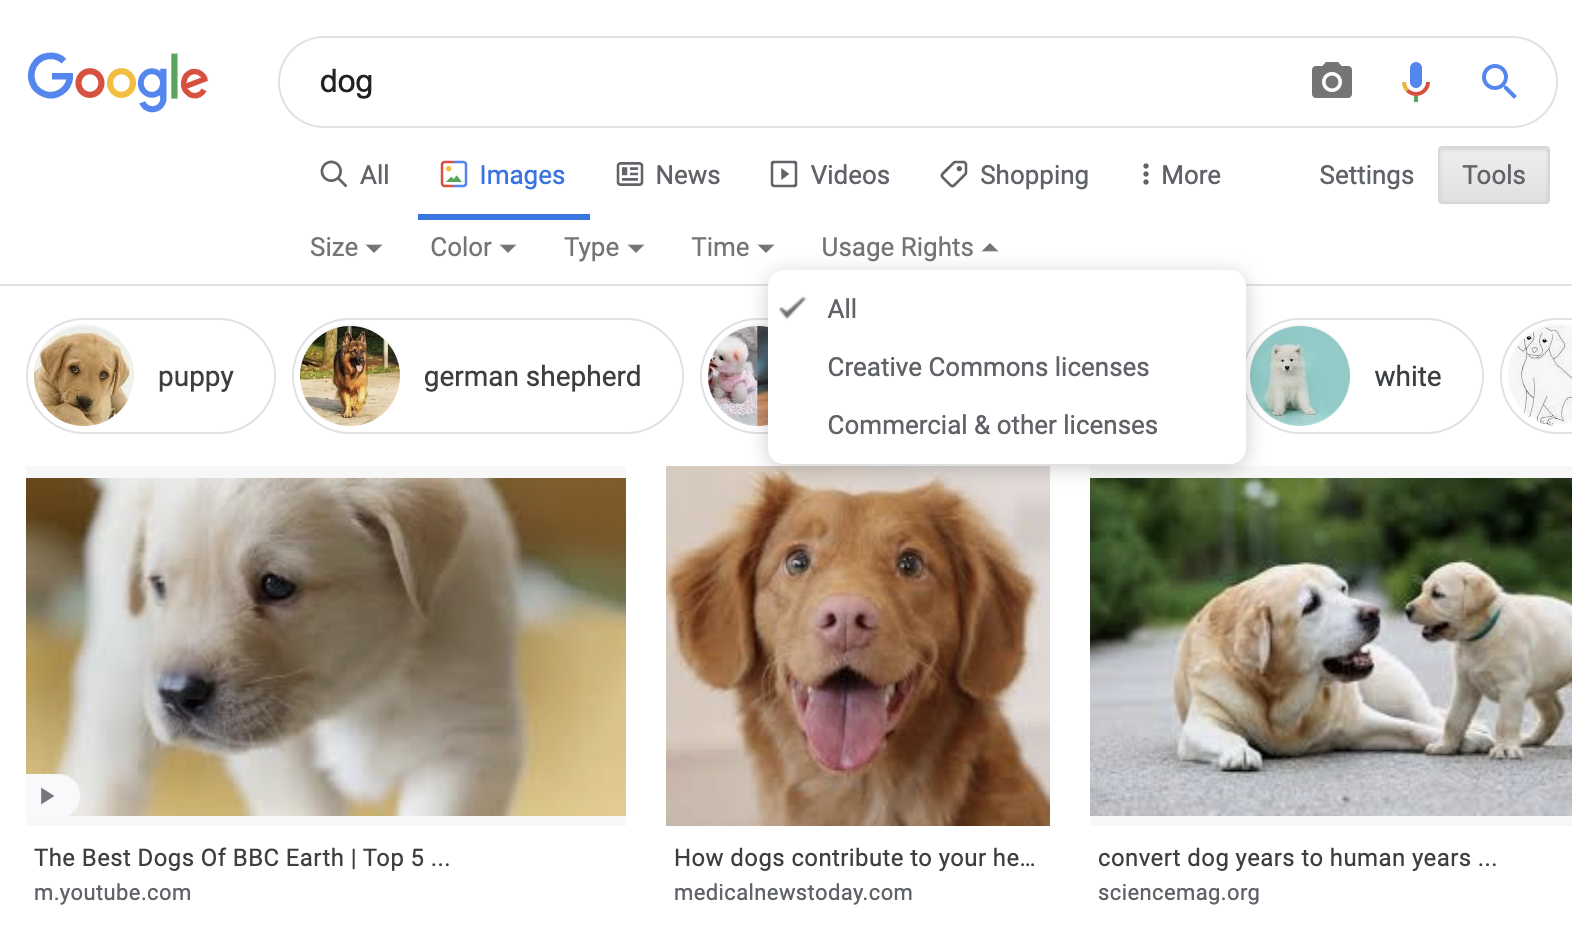Open the two labradors image

pyautogui.click(x=1331, y=646)
